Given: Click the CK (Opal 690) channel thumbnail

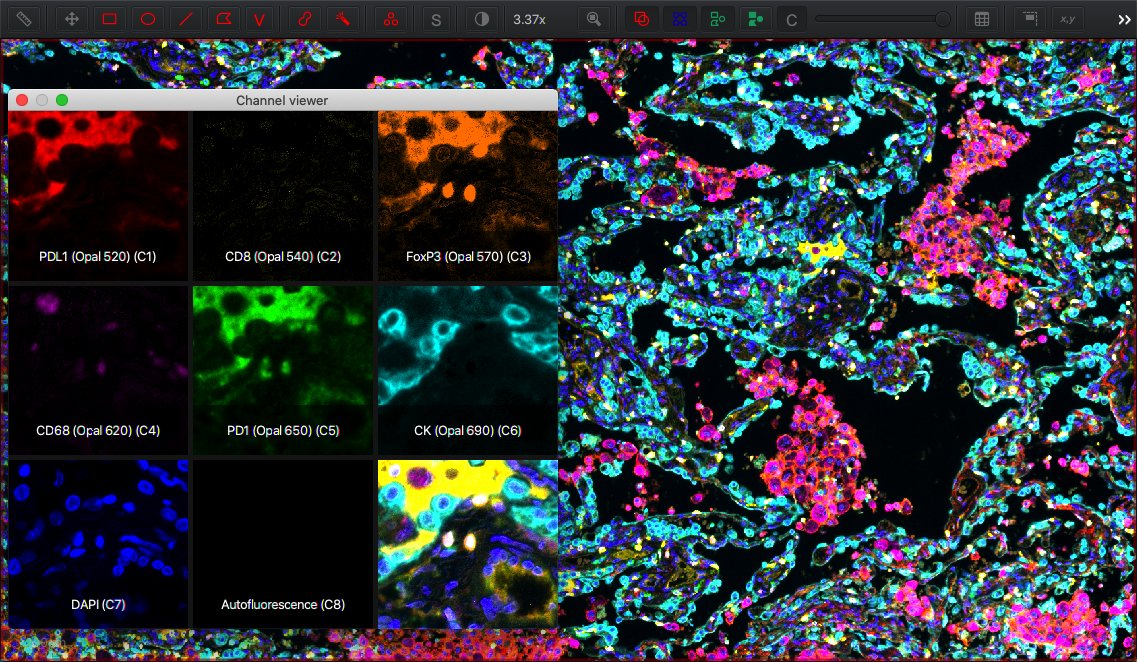Looking at the screenshot, I should [x=468, y=370].
